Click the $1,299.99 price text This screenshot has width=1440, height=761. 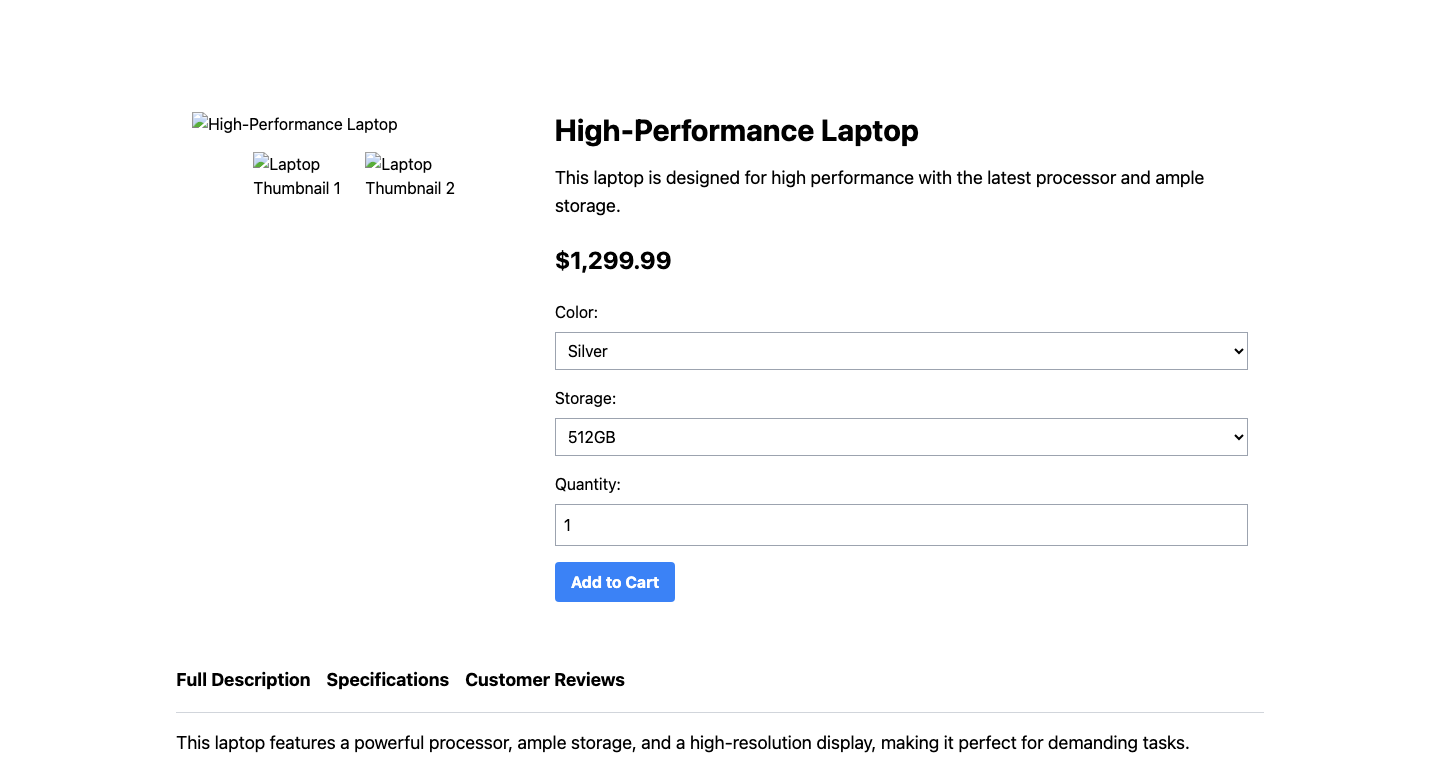(x=613, y=260)
